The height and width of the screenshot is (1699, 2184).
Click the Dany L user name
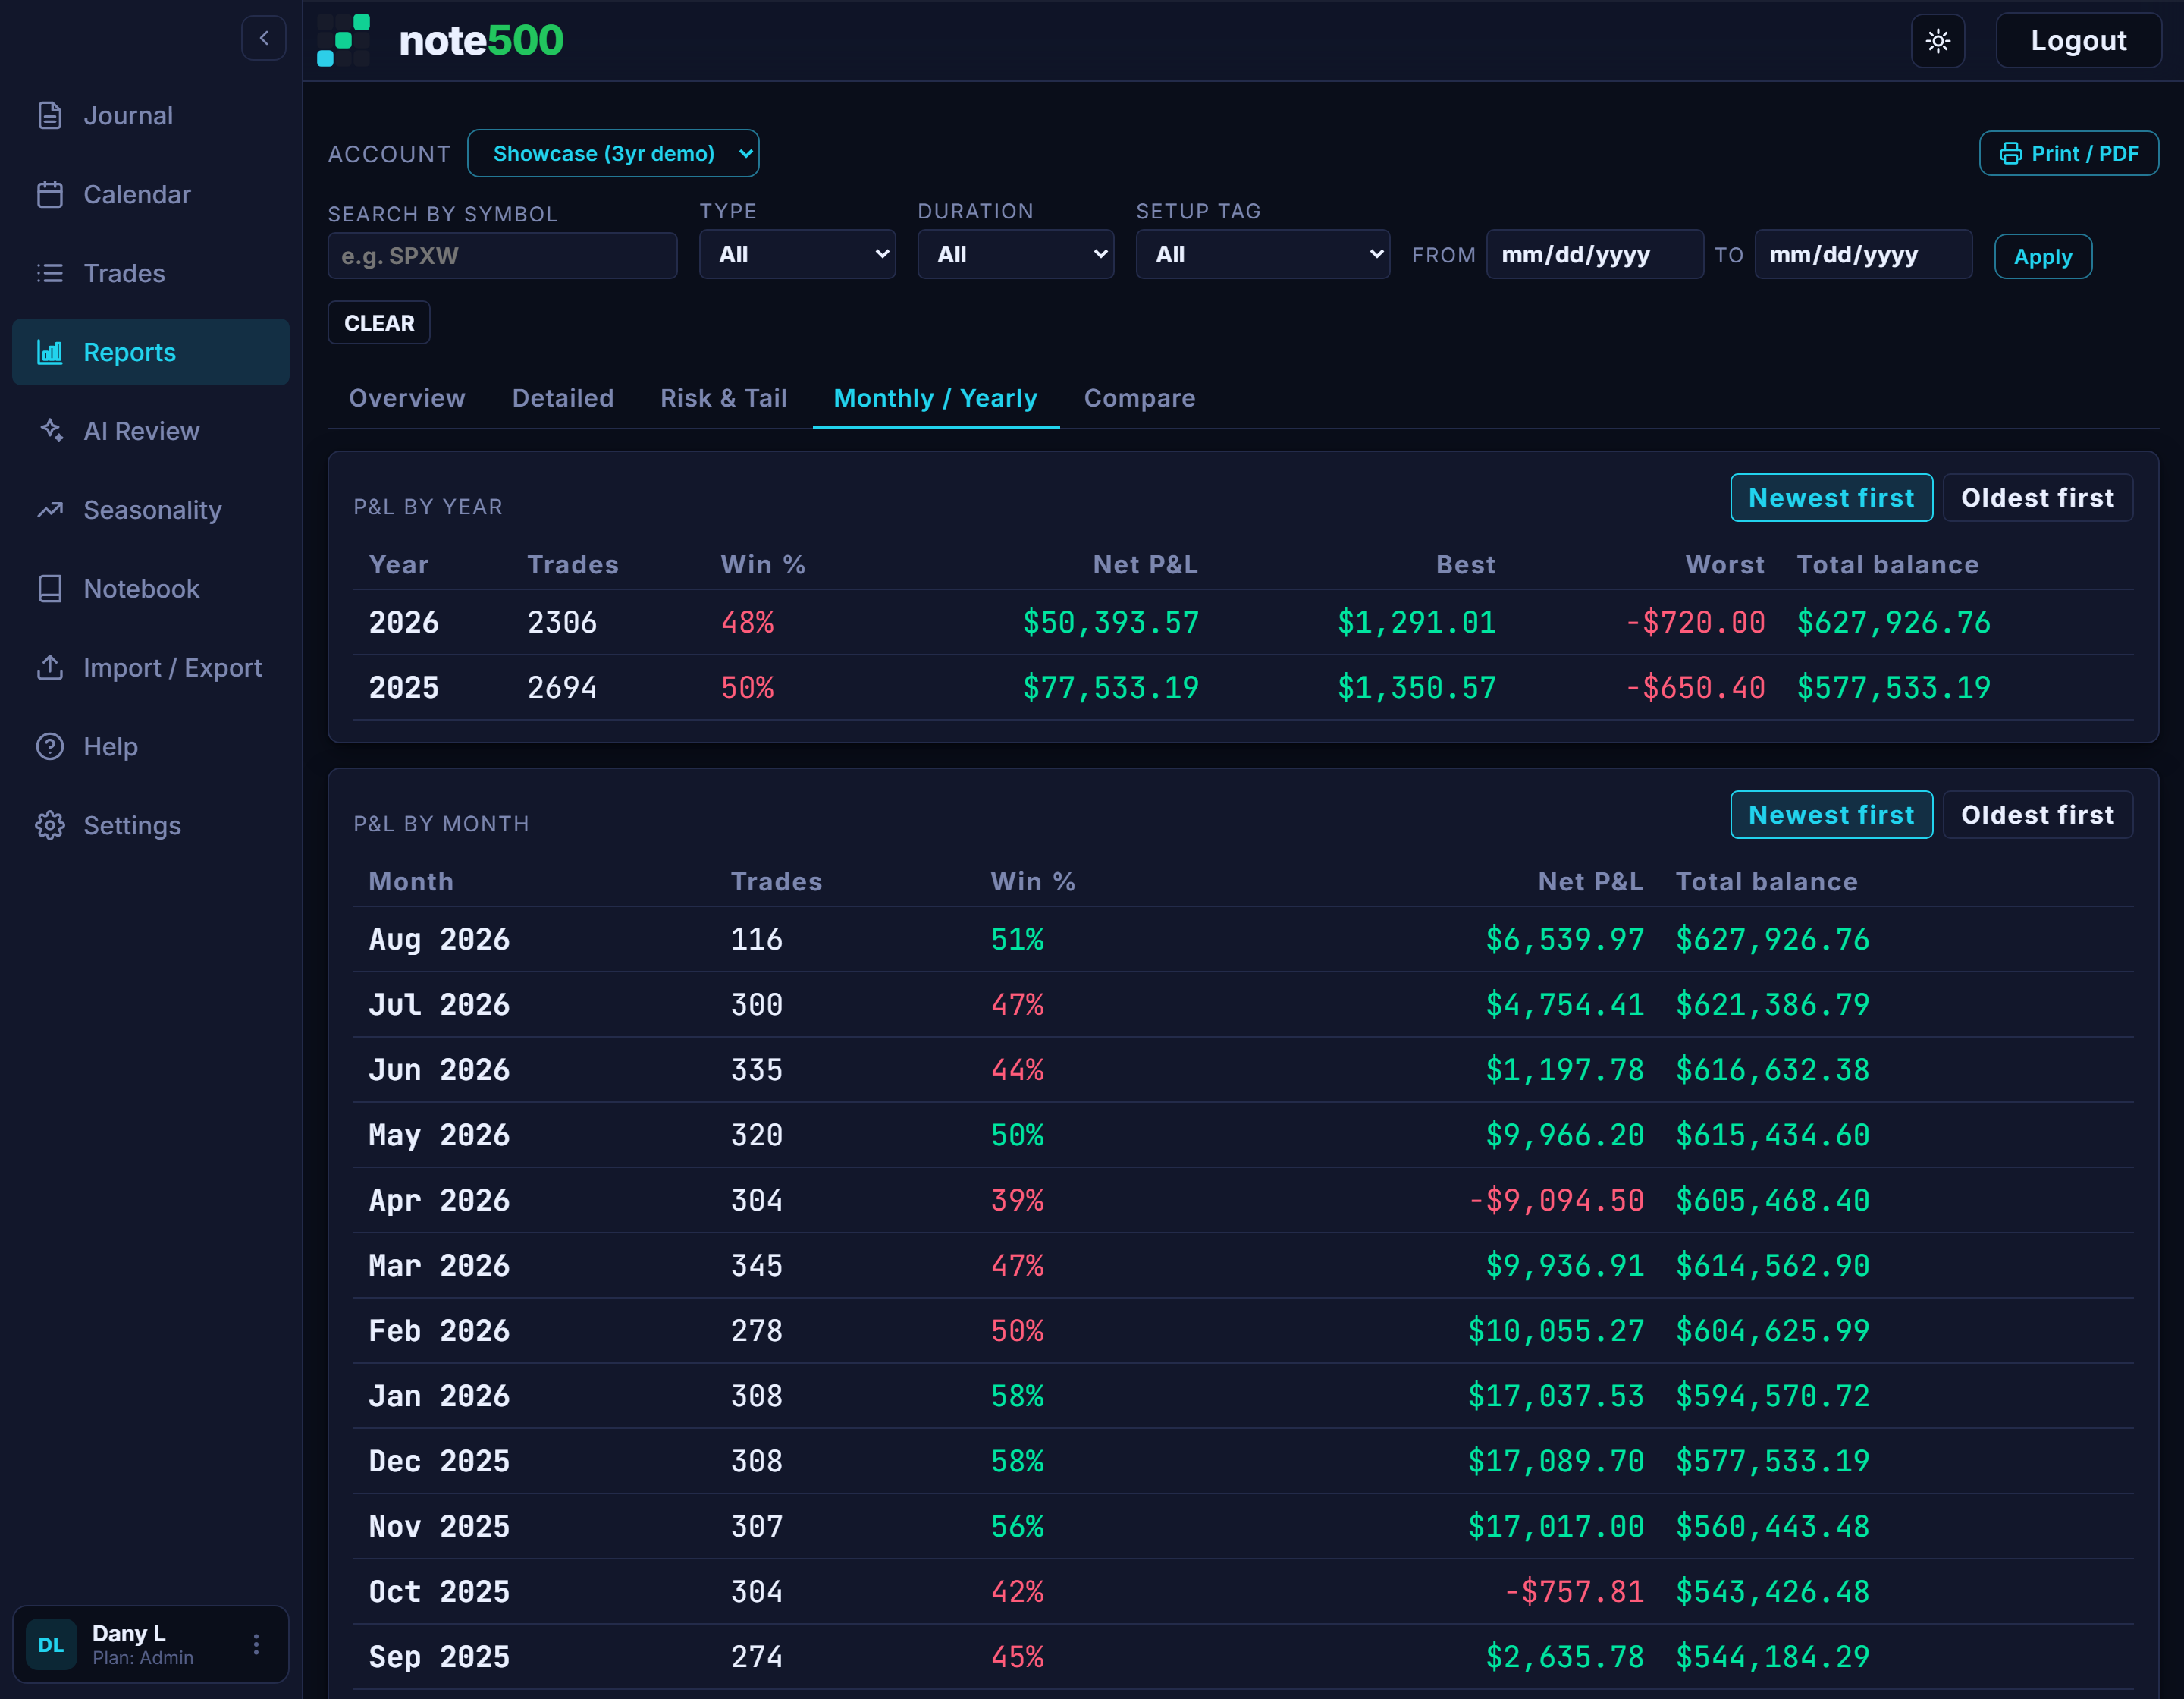click(128, 1633)
